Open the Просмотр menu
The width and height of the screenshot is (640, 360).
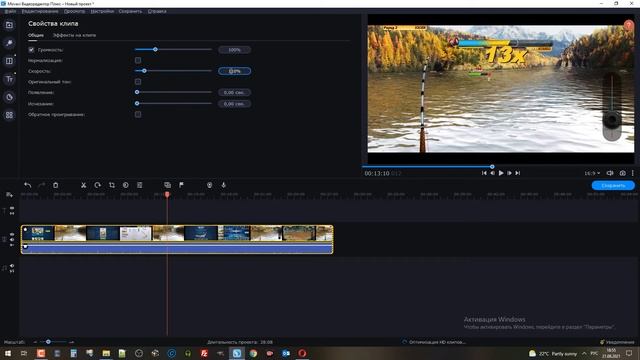point(74,11)
